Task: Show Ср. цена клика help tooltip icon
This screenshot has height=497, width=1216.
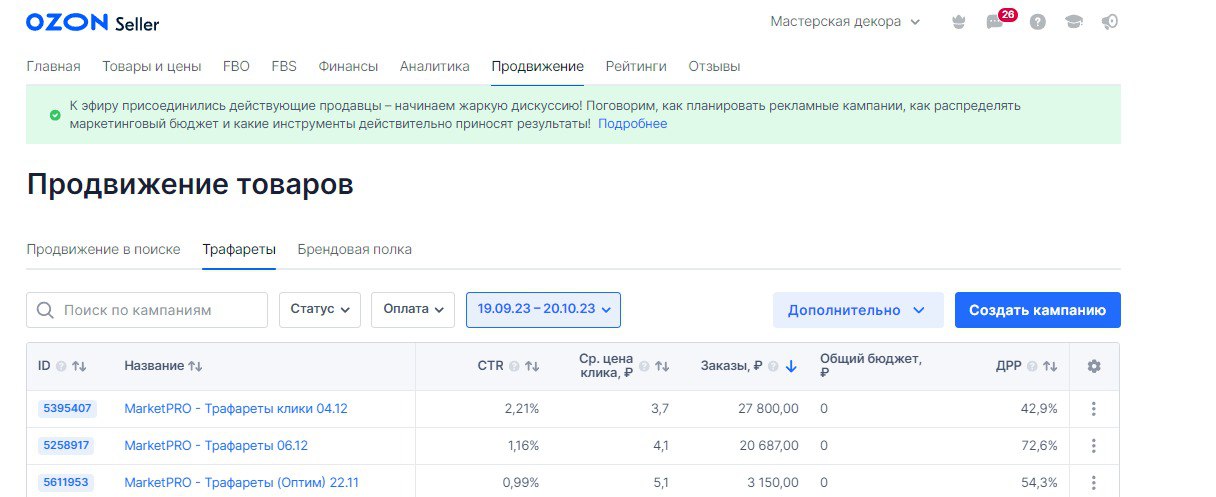Action: [x=644, y=367]
